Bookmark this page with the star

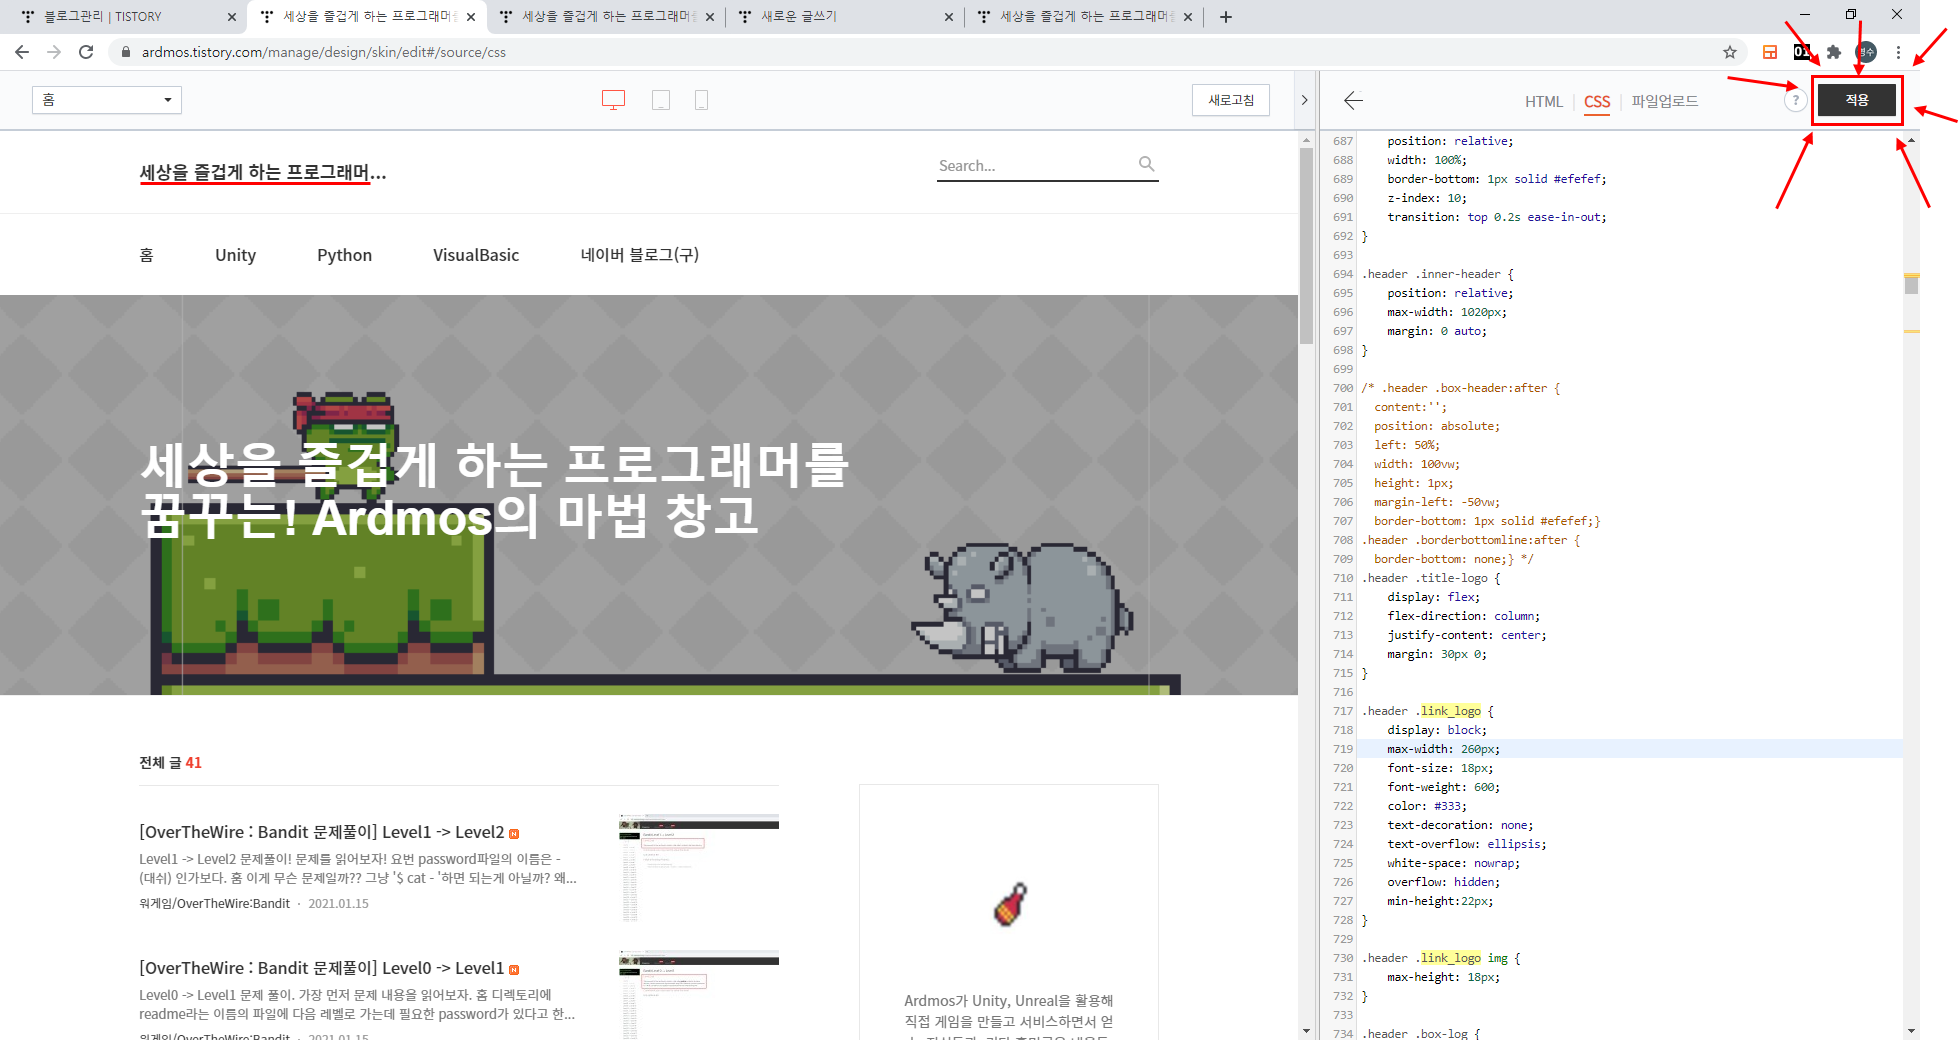(1730, 52)
